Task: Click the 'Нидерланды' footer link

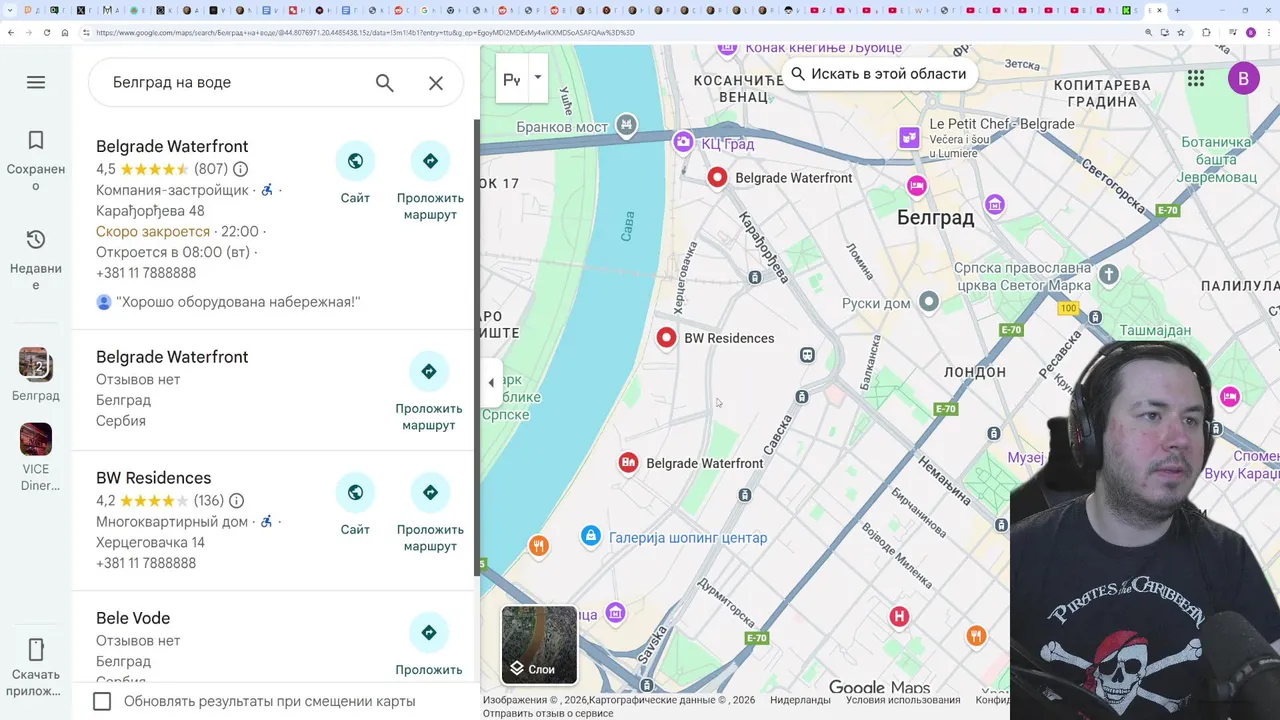Action: pyautogui.click(x=800, y=700)
